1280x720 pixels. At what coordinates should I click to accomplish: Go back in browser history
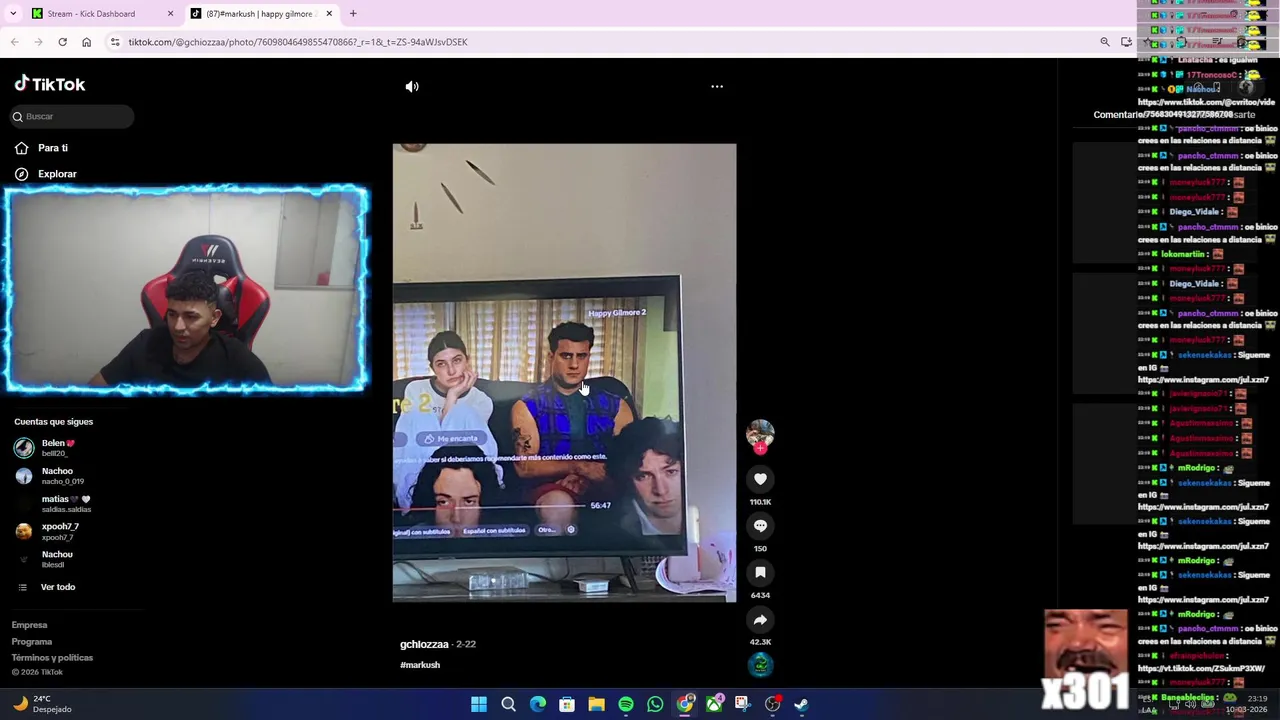pyautogui.click(x=14, y=42)
